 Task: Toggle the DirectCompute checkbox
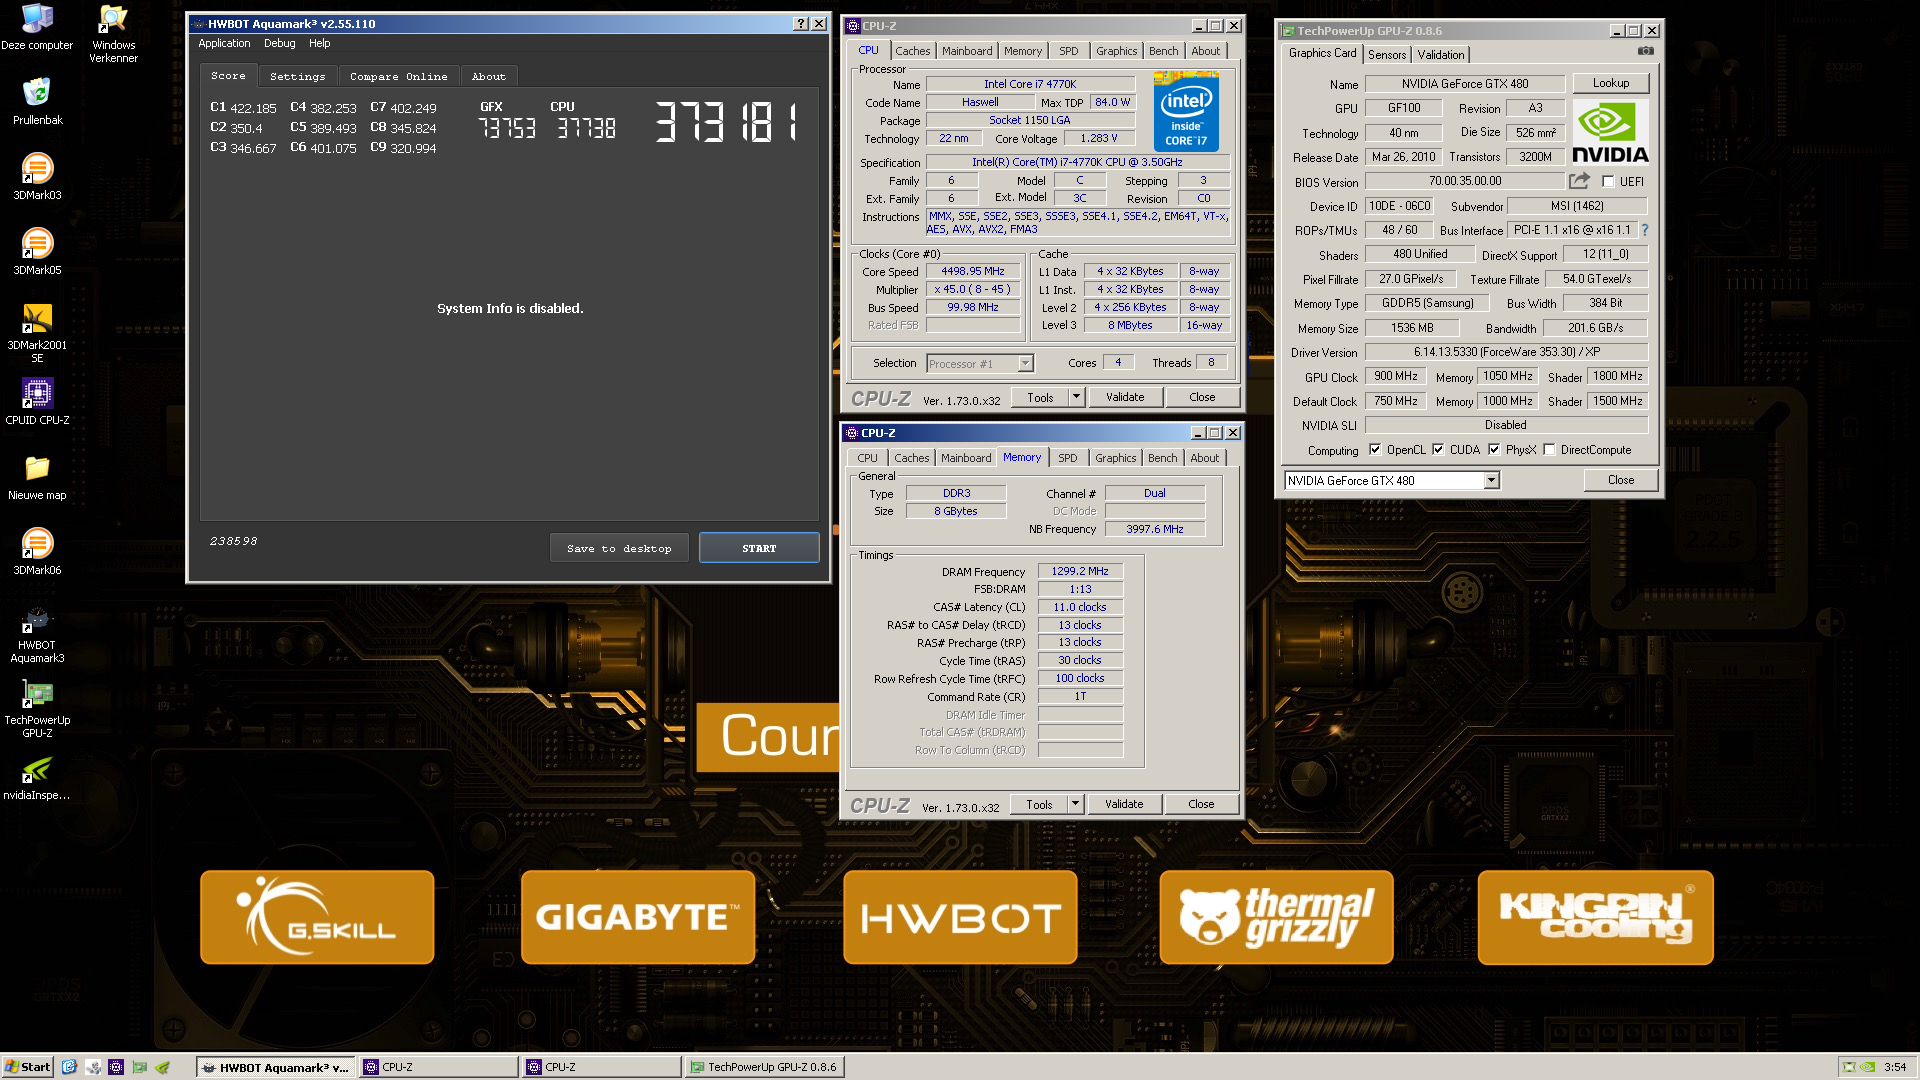coord(1549,450)
